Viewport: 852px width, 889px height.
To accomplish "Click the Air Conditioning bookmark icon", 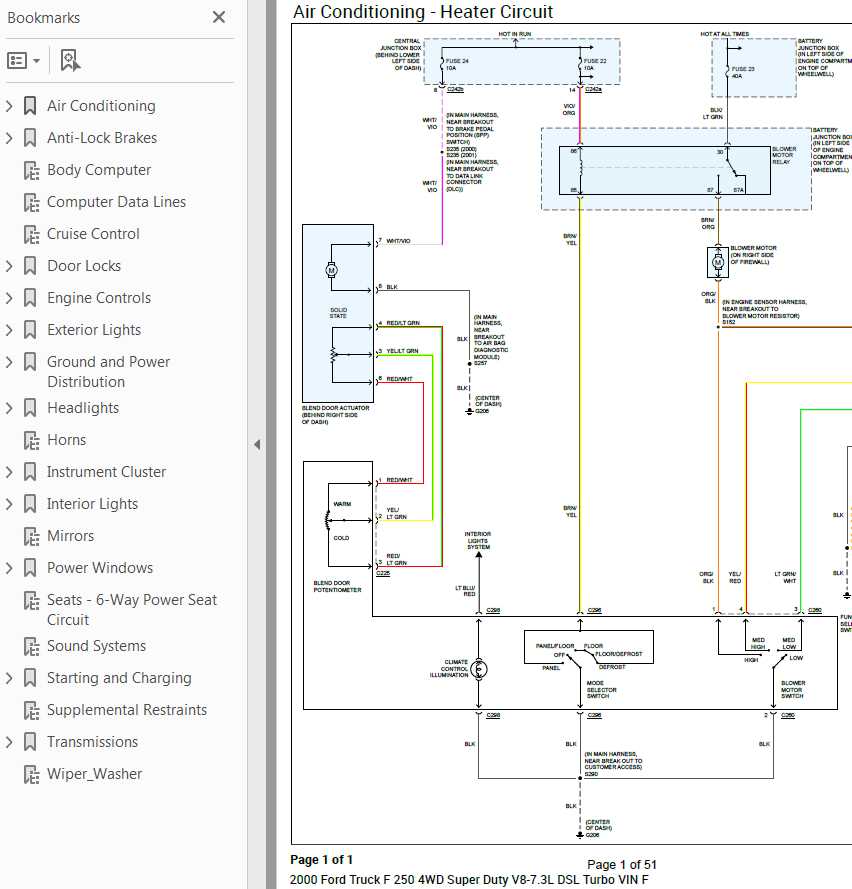I will pyautogui.click(x=30, y=106).
